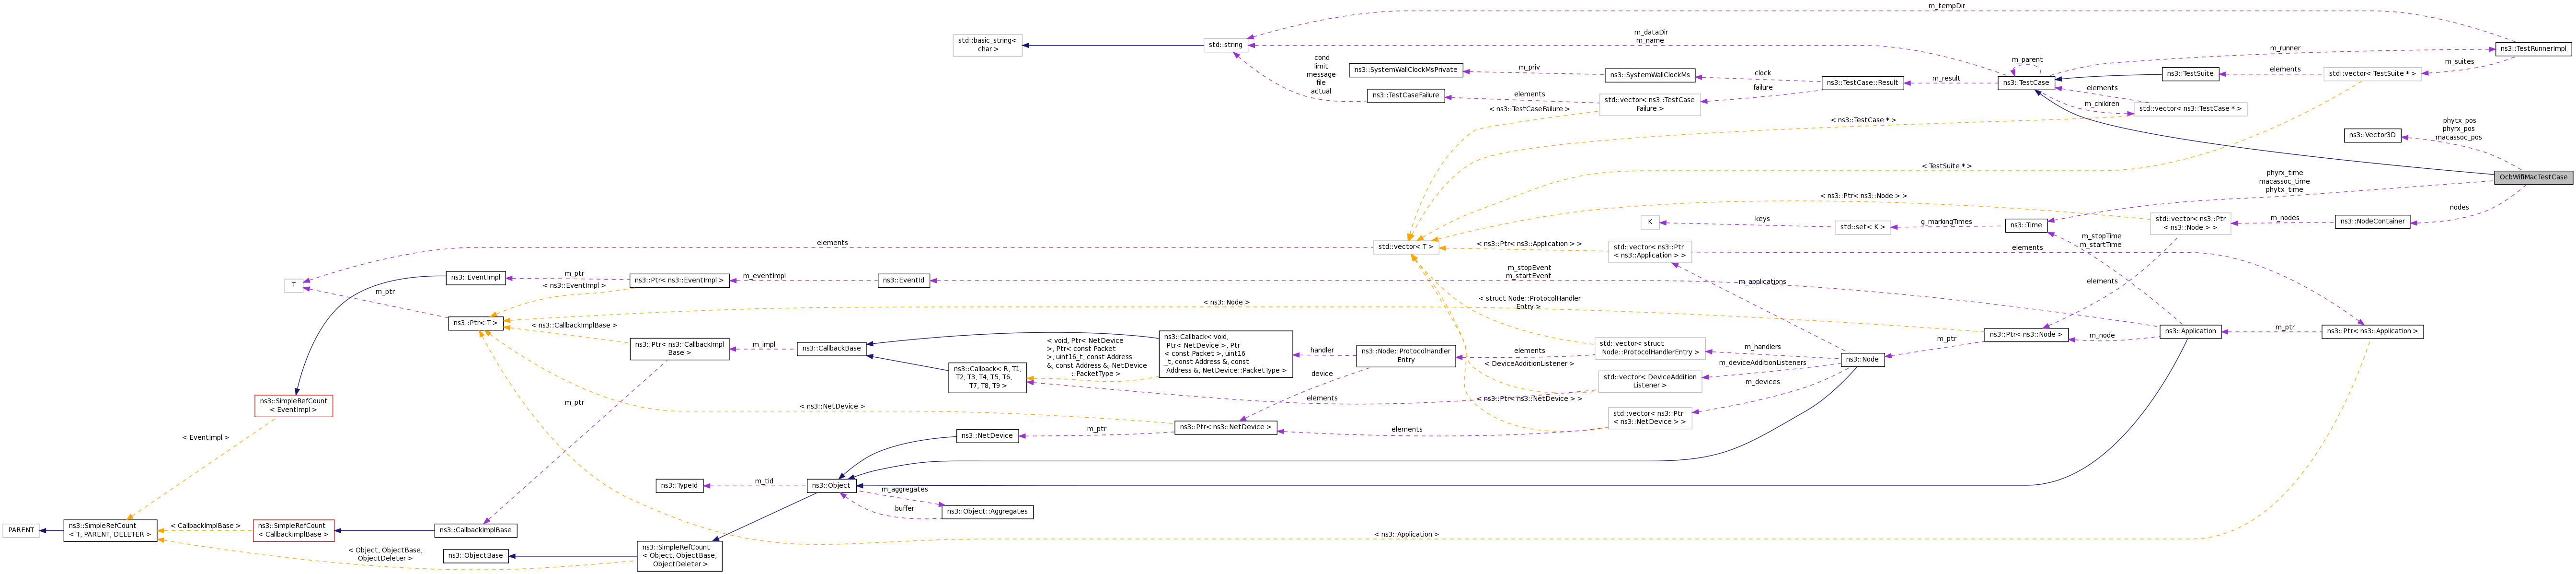The image size is (2576, 574).
Task: Select the ns3::TestRunnerImpl node
Action: click(2533, 49)
